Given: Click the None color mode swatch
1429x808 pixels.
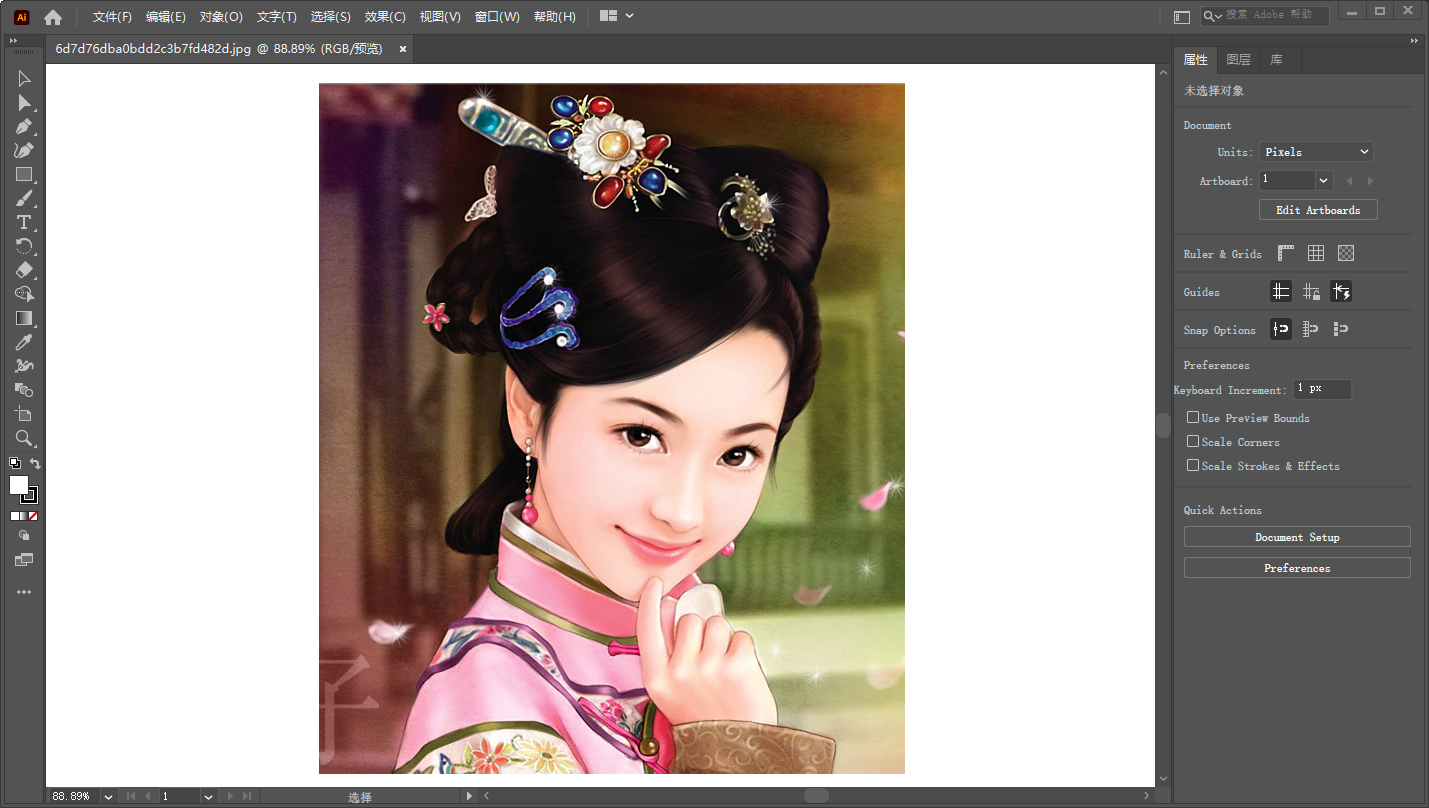Looking at the screenshot, I should tap(34, 516).
